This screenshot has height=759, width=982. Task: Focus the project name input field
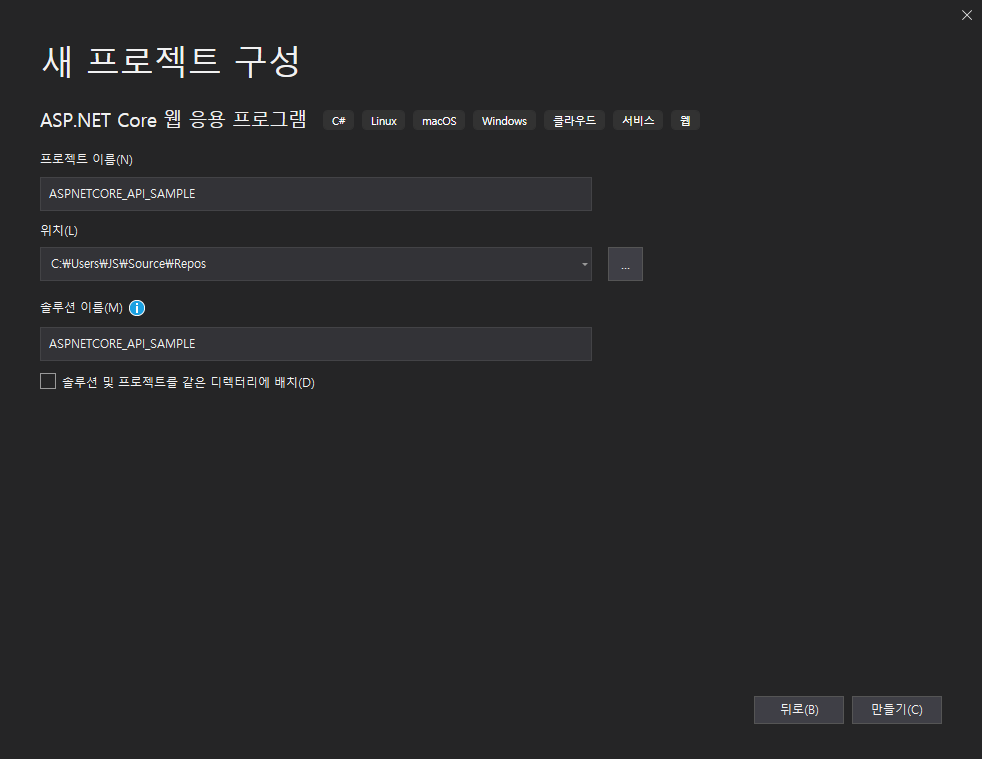pyautogui.click(x=316, y=194)
